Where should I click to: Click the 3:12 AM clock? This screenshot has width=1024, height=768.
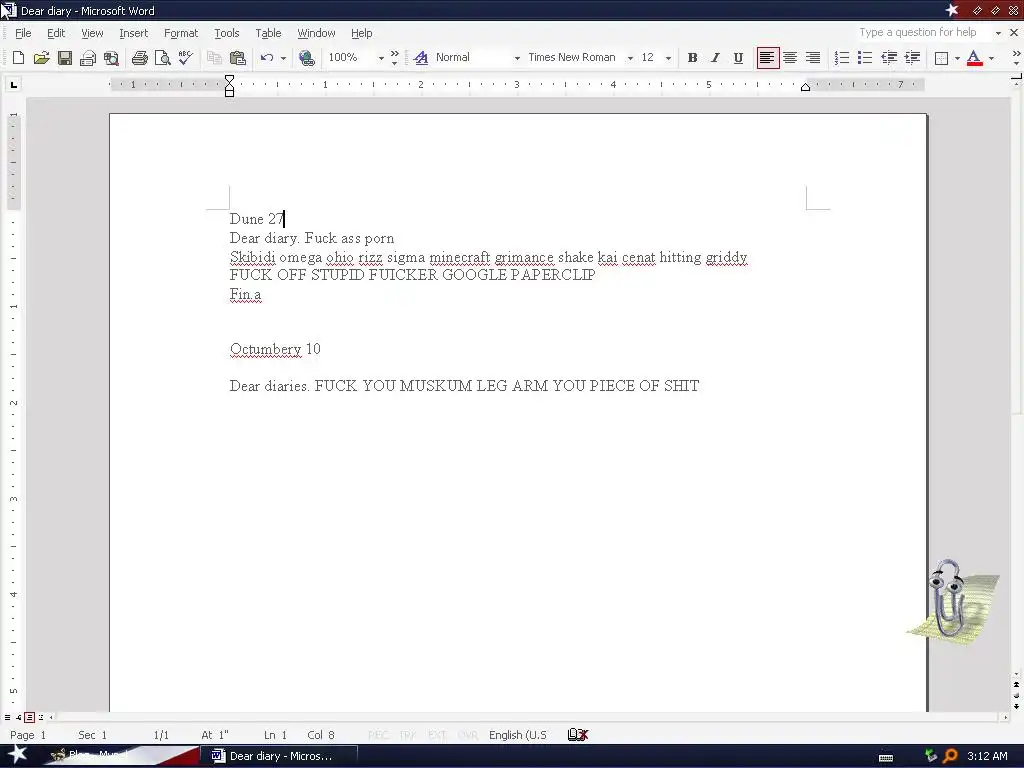click(x=987, y=756)
